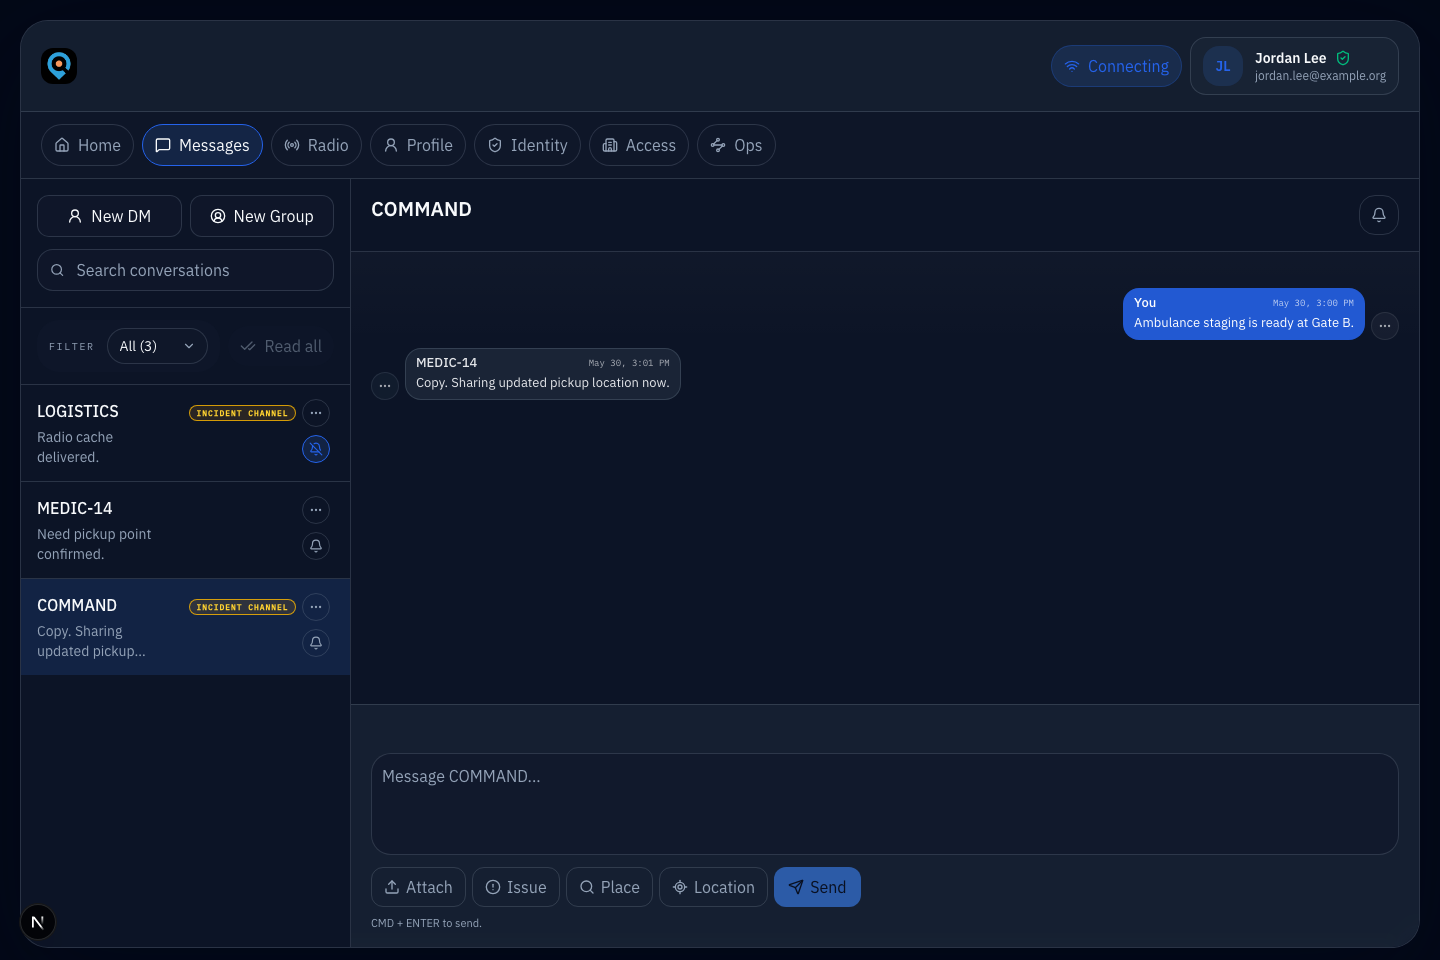Screen dimensions: 1440x960
Task: Click the app logo in the header
Action: click(x=59, y=66)
